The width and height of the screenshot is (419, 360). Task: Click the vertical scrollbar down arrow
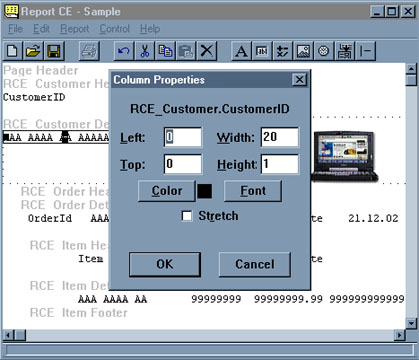[x=412, y=323]
